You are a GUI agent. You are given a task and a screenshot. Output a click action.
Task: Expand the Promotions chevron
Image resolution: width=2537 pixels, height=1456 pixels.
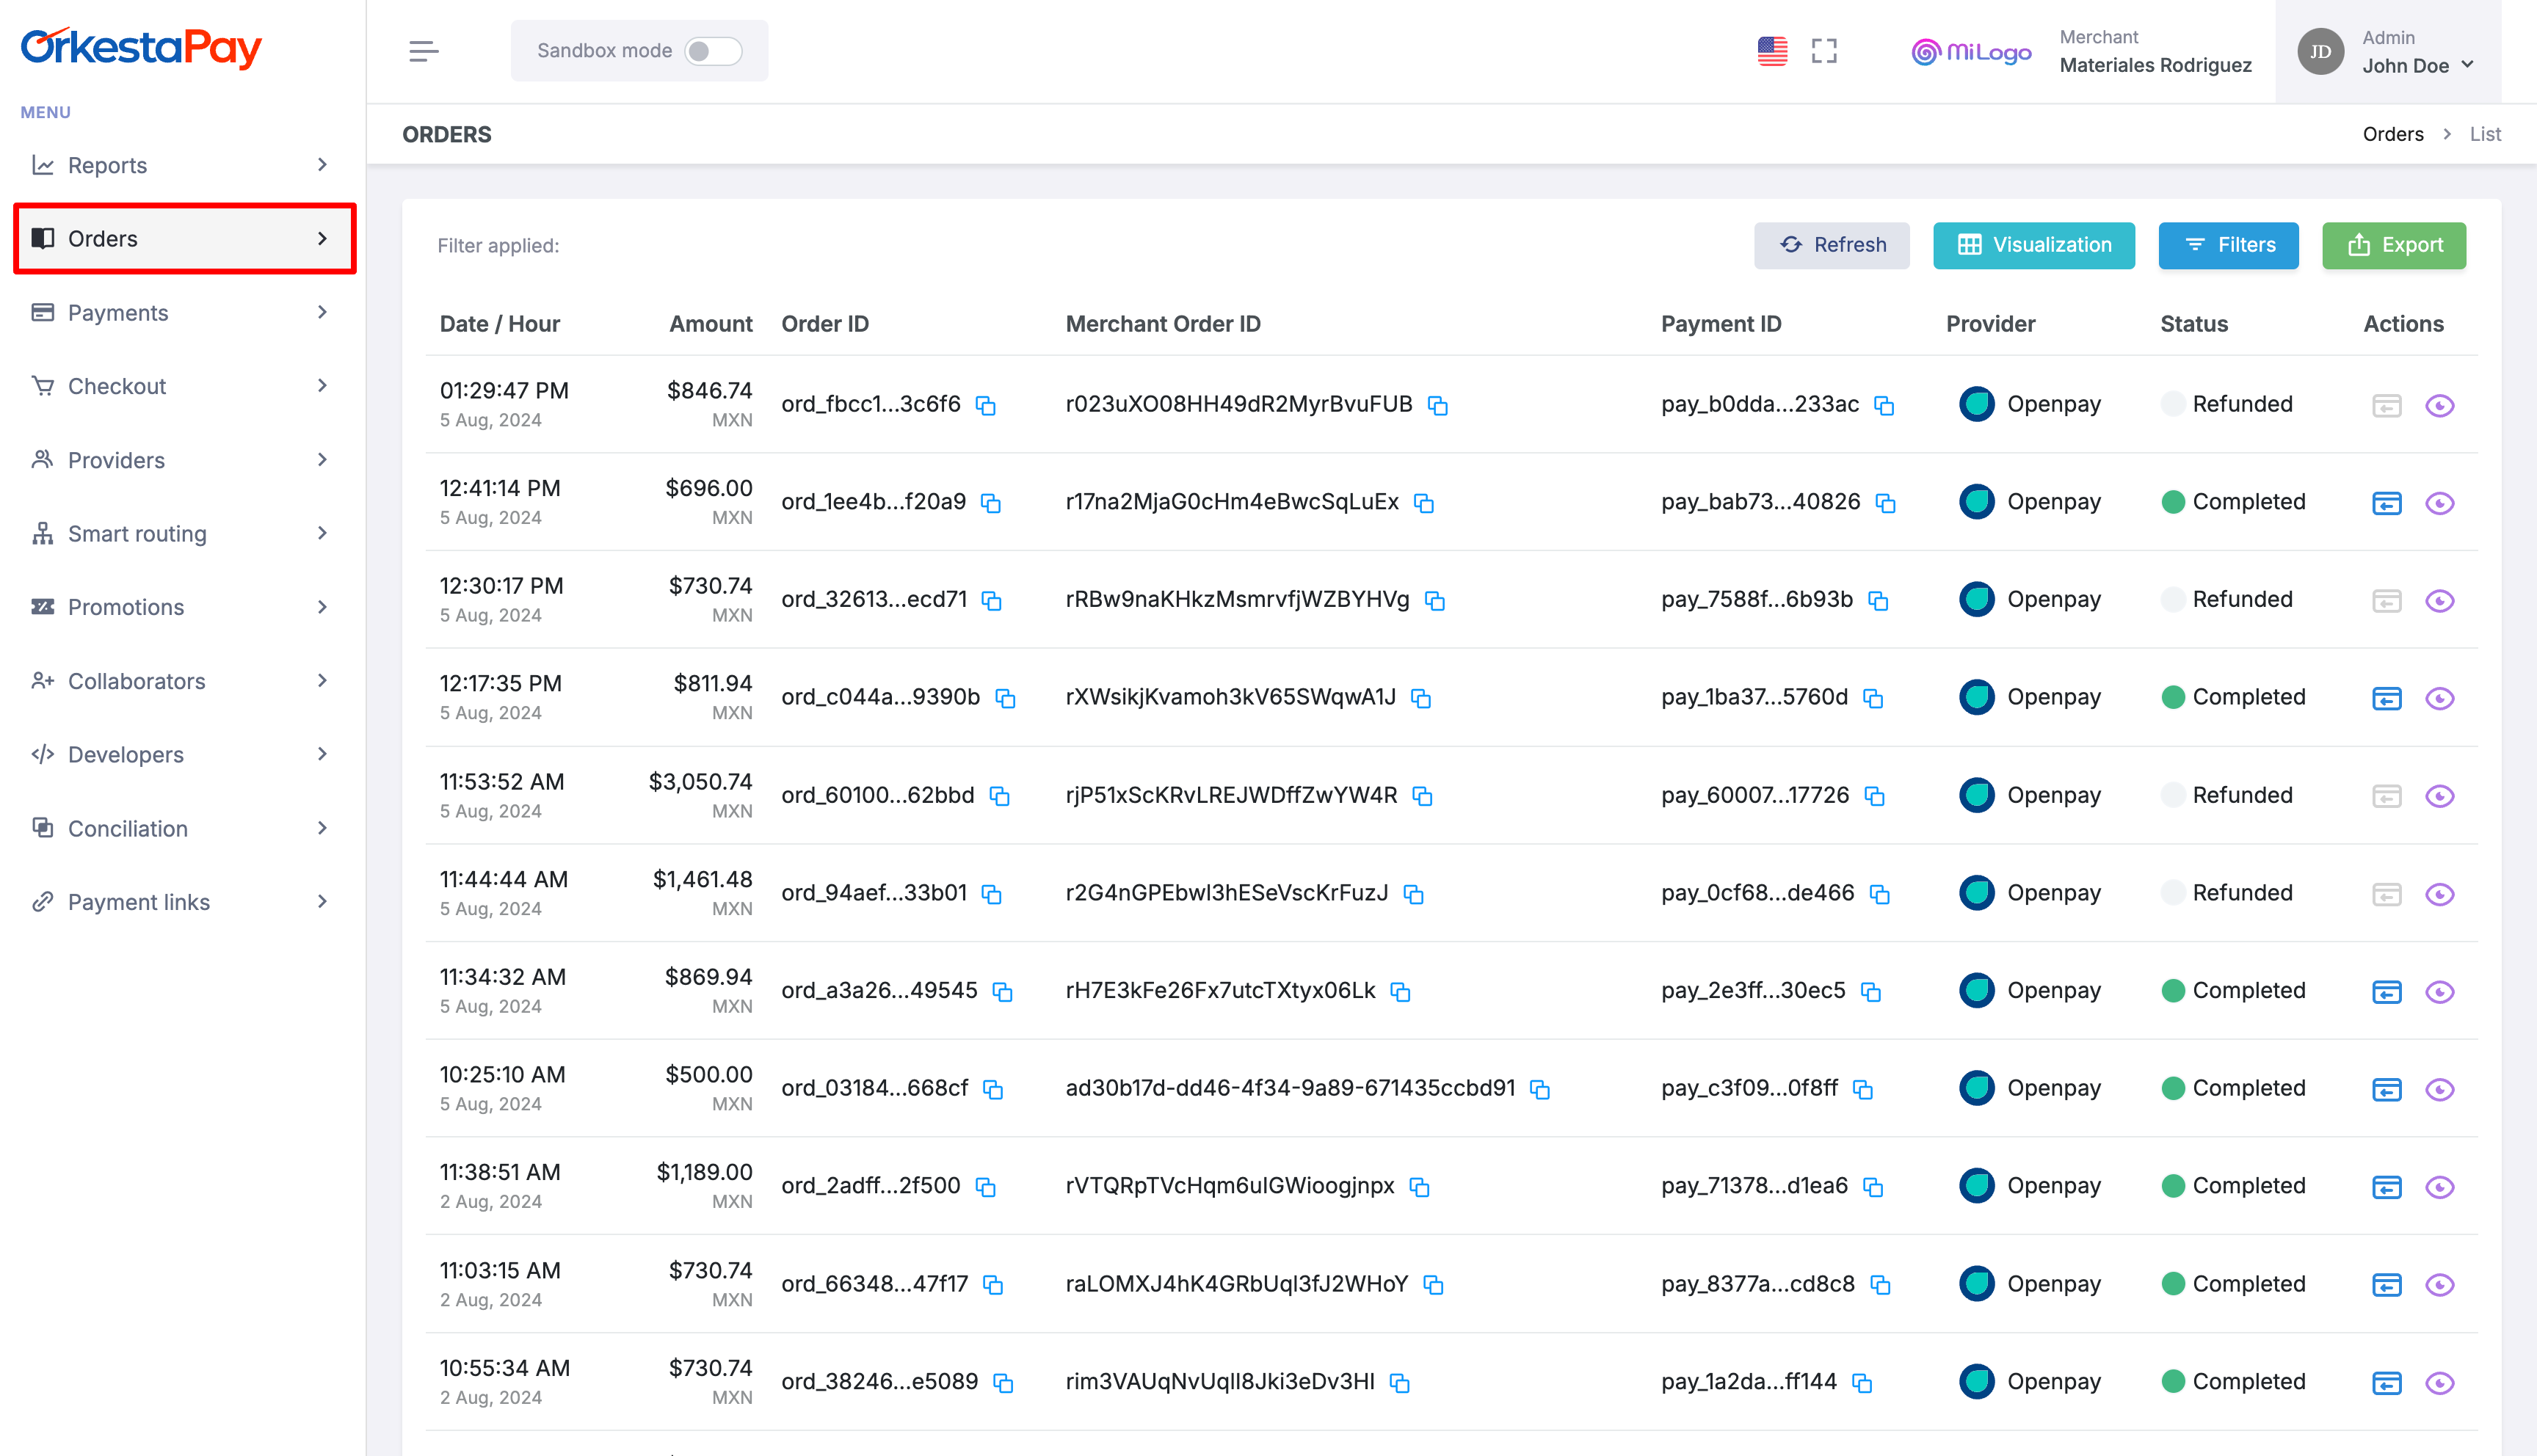pos(322,607)
